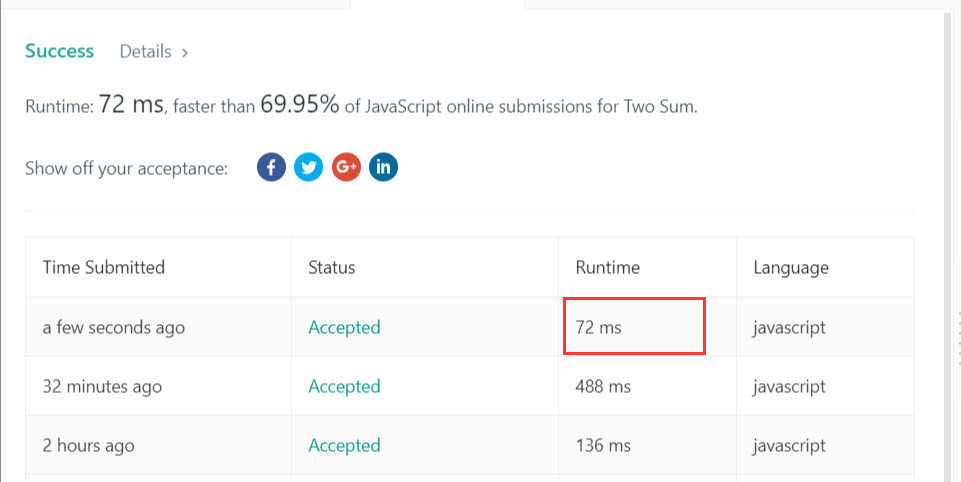Share acceptance on Twitter
The image size is (961, 482).
click(309, 167)
